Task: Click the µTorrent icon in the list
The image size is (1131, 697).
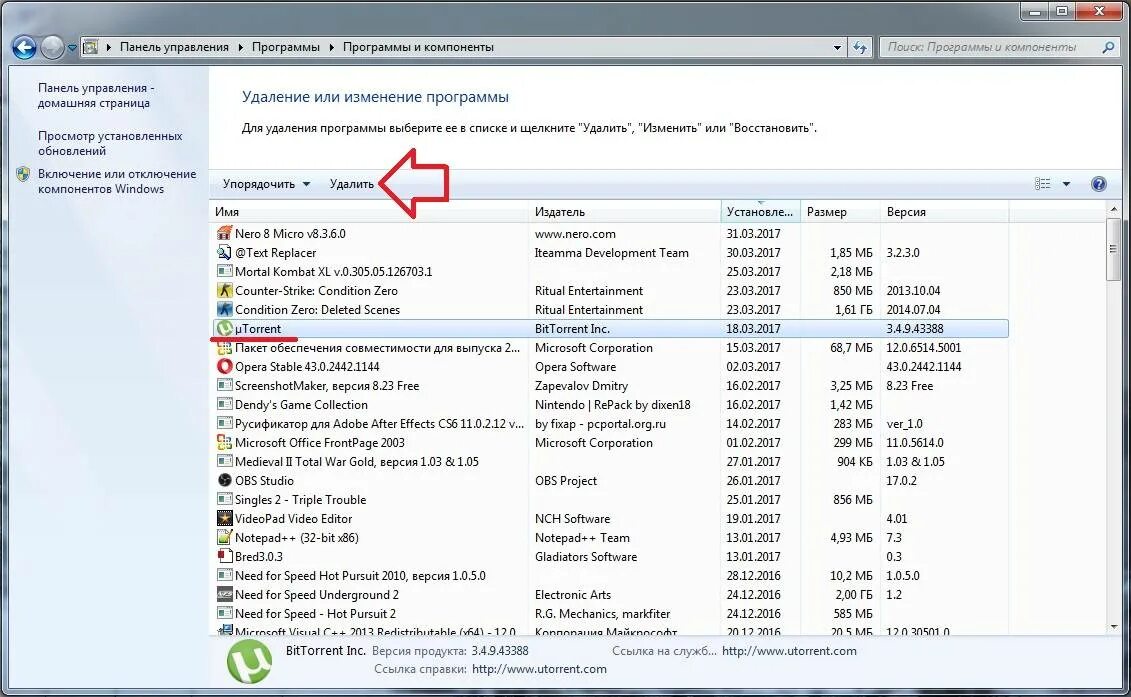Action: 224,328
